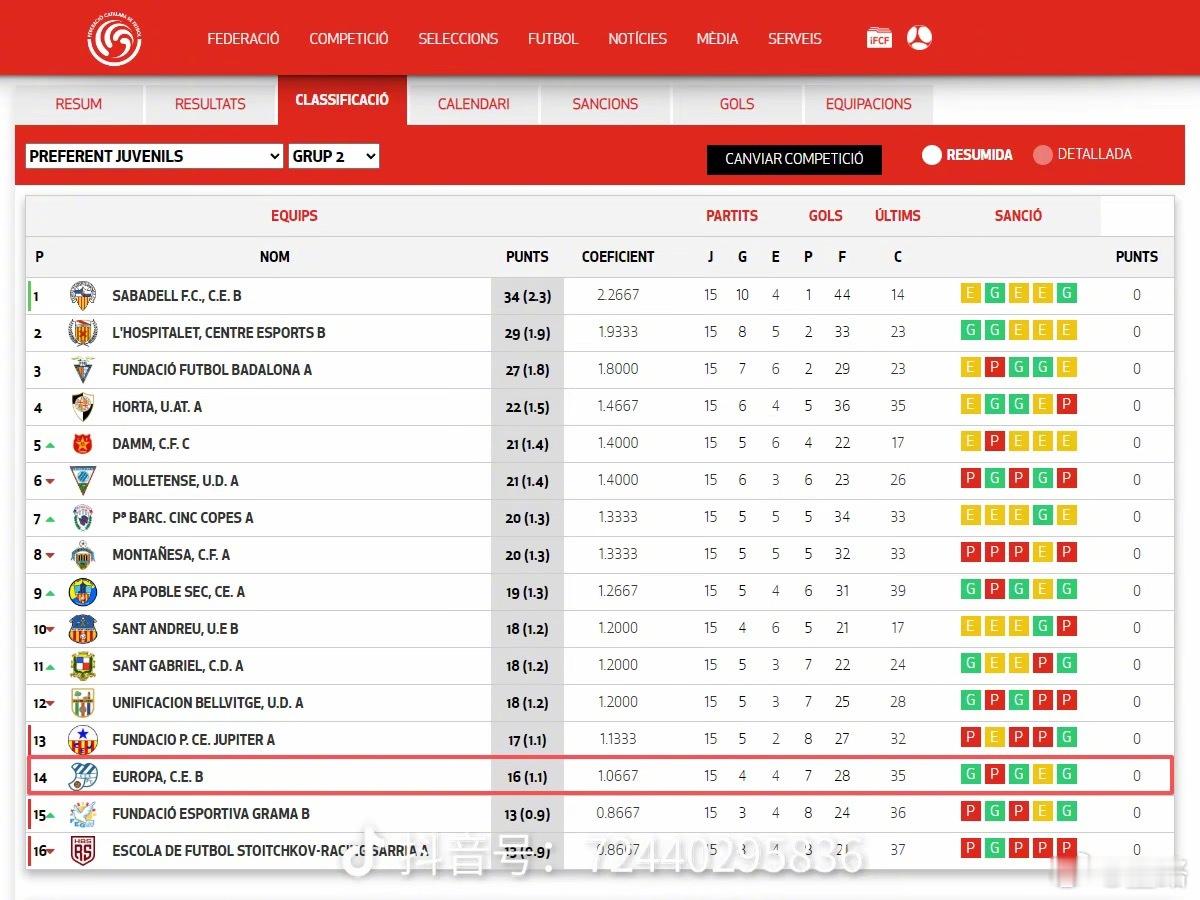Click L'Hospitalet team crest
The height and width of the screenshot is (900, 1200).
[x=83, y=332]
